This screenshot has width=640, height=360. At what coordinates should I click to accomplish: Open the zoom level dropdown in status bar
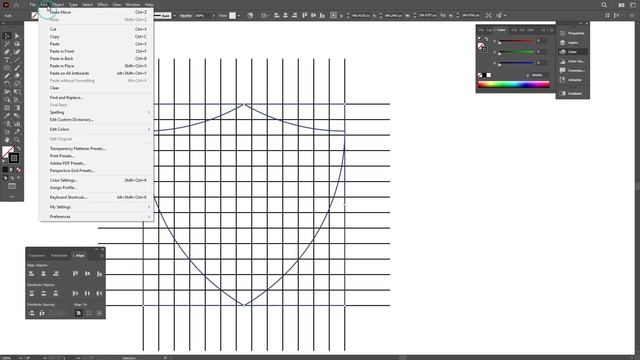(21, 358)
